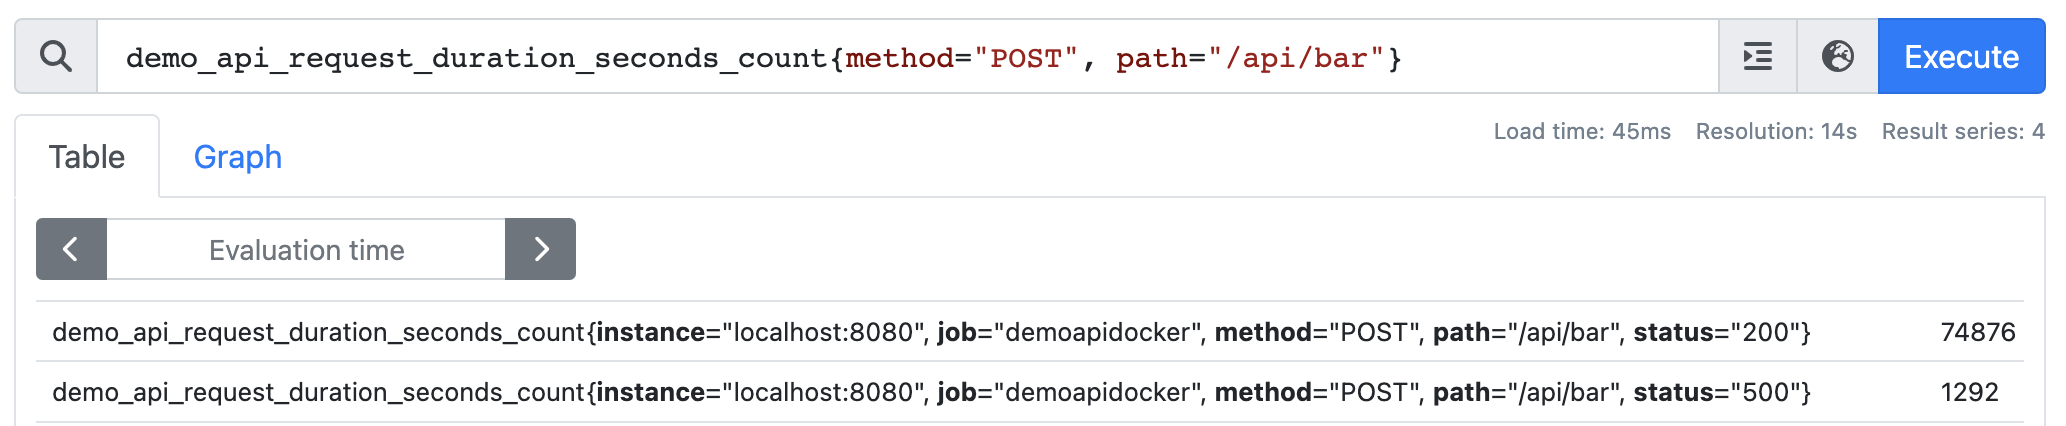Switch to the Table tab
2066x426 pixels.
click(x=87, y=157)
